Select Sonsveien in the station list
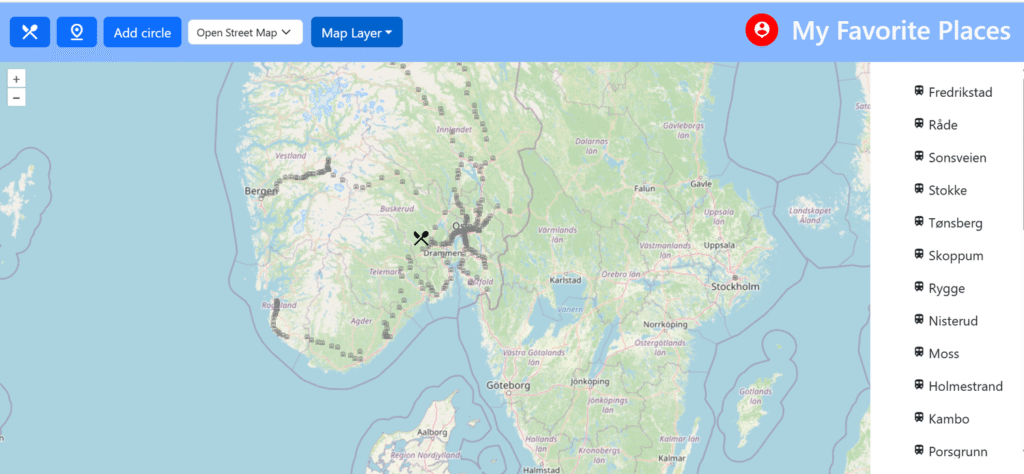Viewport: 1024px width, 474px height. click(x=958, y=158)
